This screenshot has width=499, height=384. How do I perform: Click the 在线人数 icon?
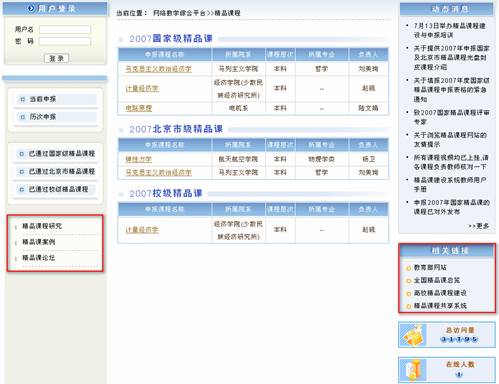413,370
